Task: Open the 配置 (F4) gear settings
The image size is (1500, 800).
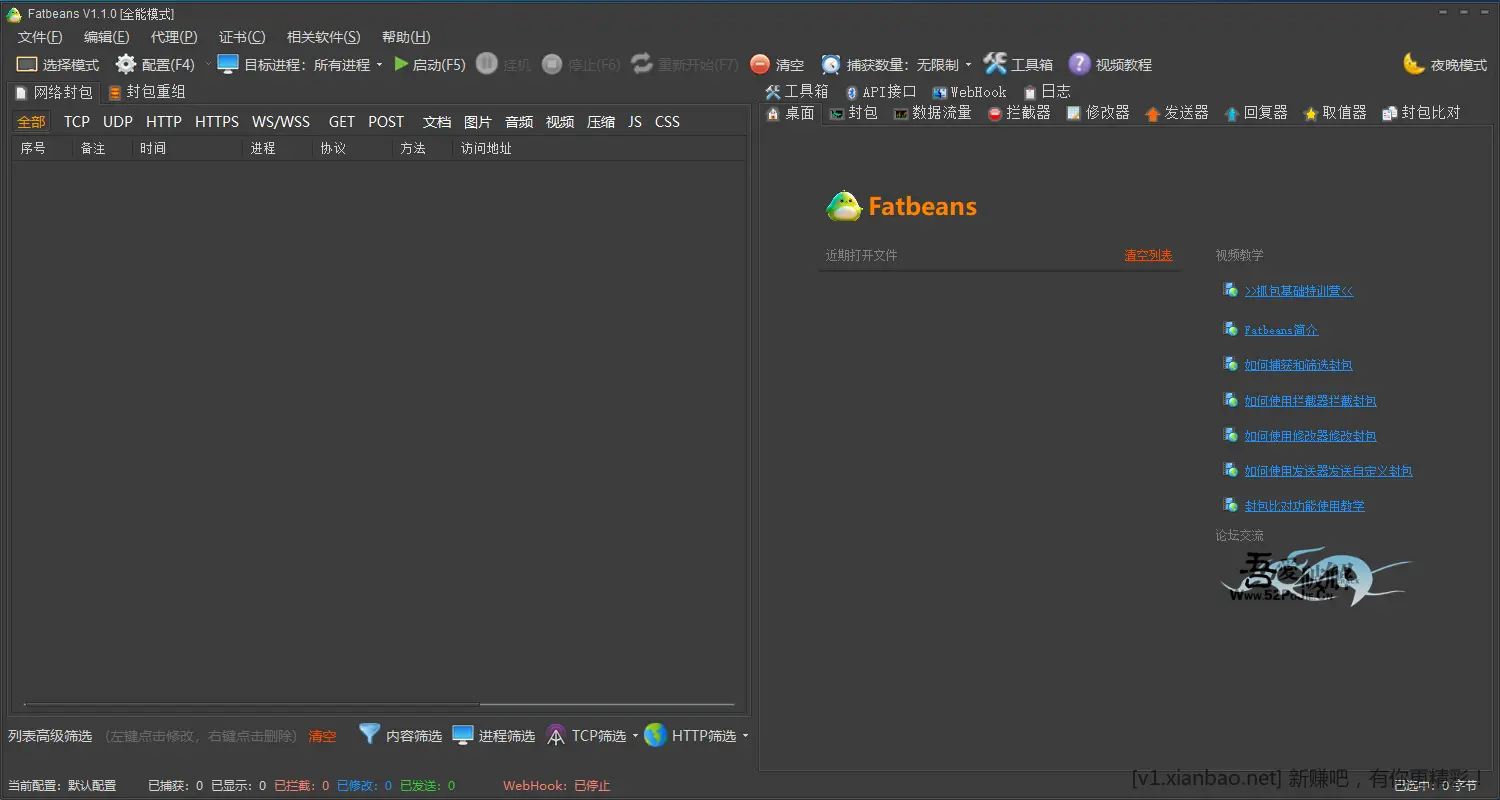Action: [x=126, y=64]
